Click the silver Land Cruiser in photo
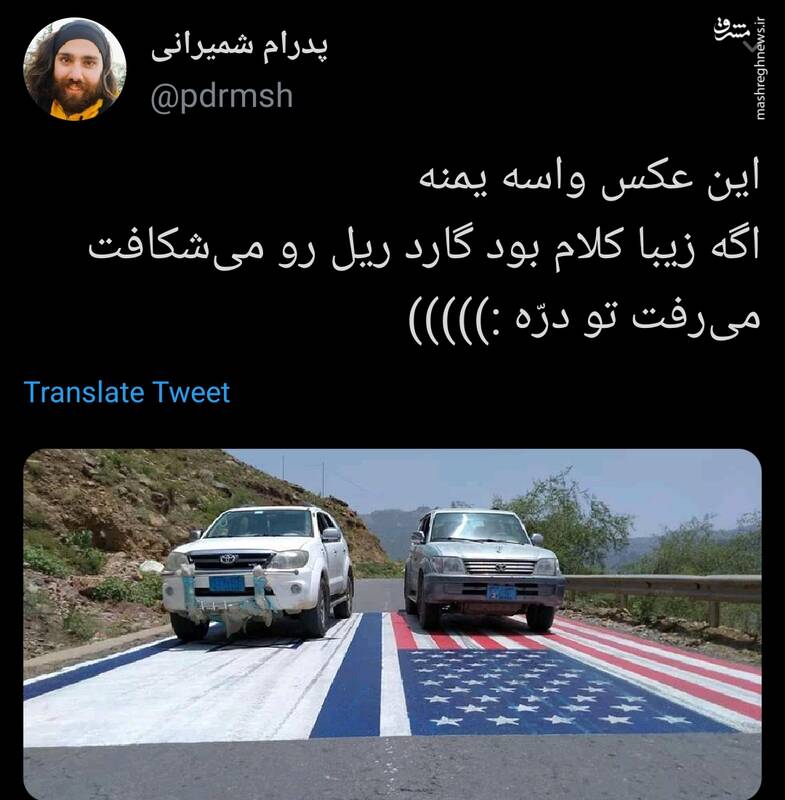 click(484, 568)
